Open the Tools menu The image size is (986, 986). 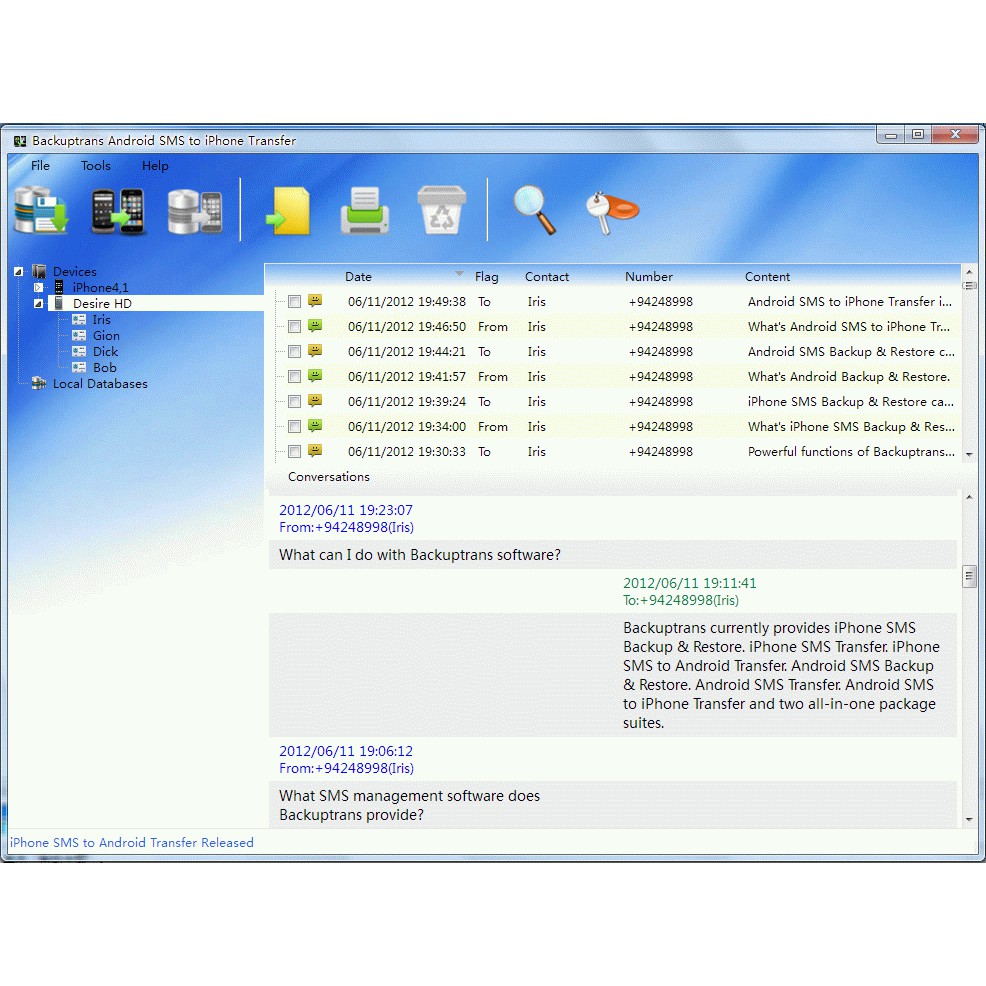point(96,165)
